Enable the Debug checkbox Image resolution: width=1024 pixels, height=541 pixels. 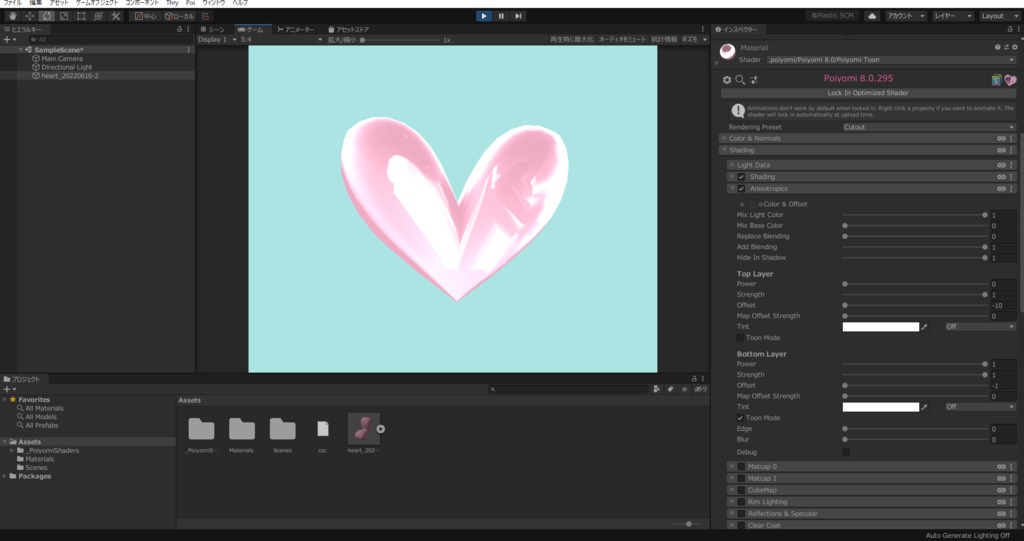pyautogui.click(x=846, y=452)
